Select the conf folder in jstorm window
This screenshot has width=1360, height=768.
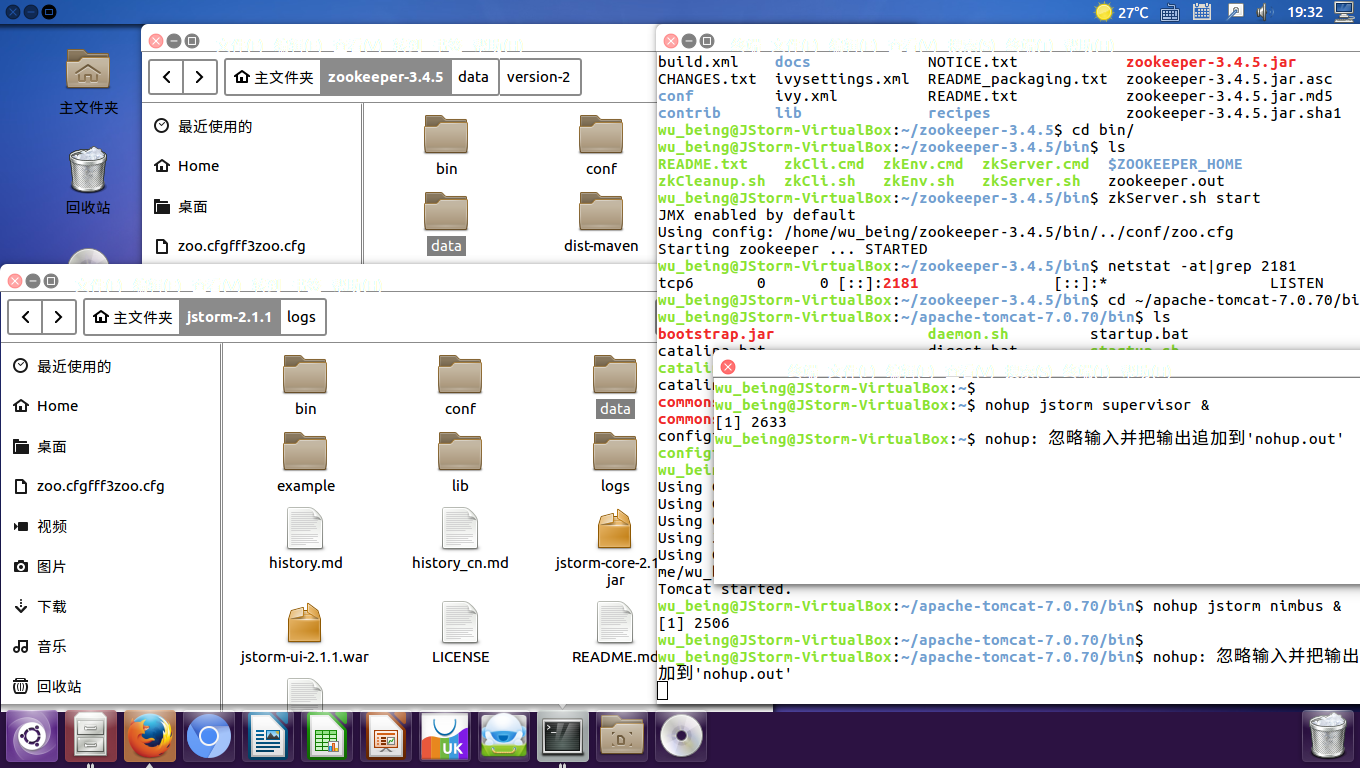[460, 386]
